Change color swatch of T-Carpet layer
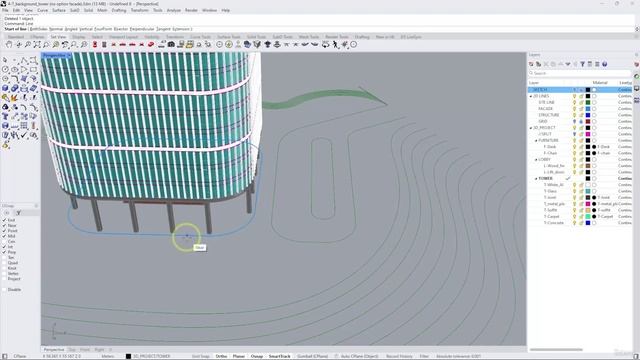The image size is (640, 360). point(588,216)
